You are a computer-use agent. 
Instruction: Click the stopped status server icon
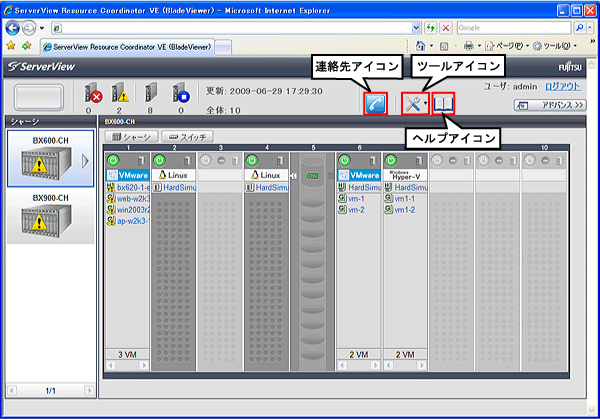point(181,93)
